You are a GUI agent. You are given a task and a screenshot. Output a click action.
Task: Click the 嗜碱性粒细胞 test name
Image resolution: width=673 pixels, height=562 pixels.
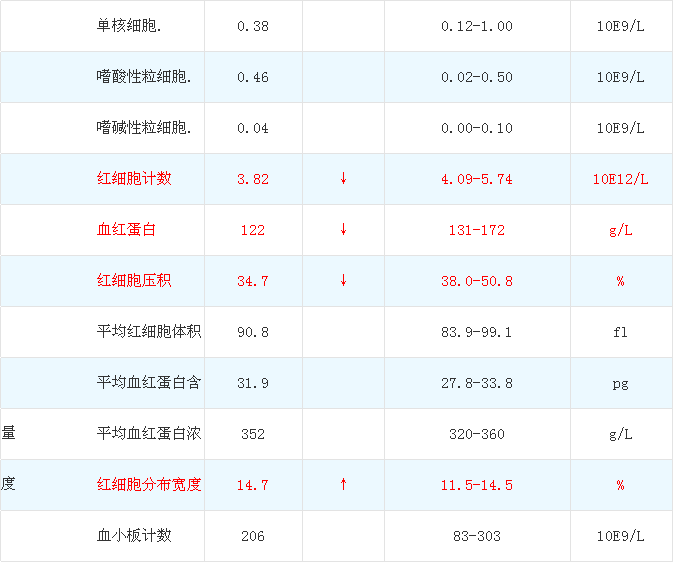[144, 128]
